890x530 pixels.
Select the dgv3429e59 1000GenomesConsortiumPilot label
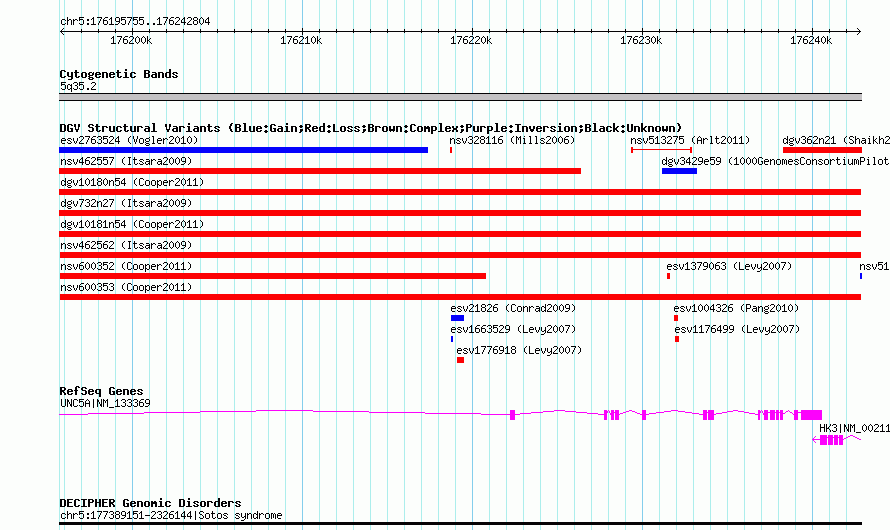(x=775, y=161)
